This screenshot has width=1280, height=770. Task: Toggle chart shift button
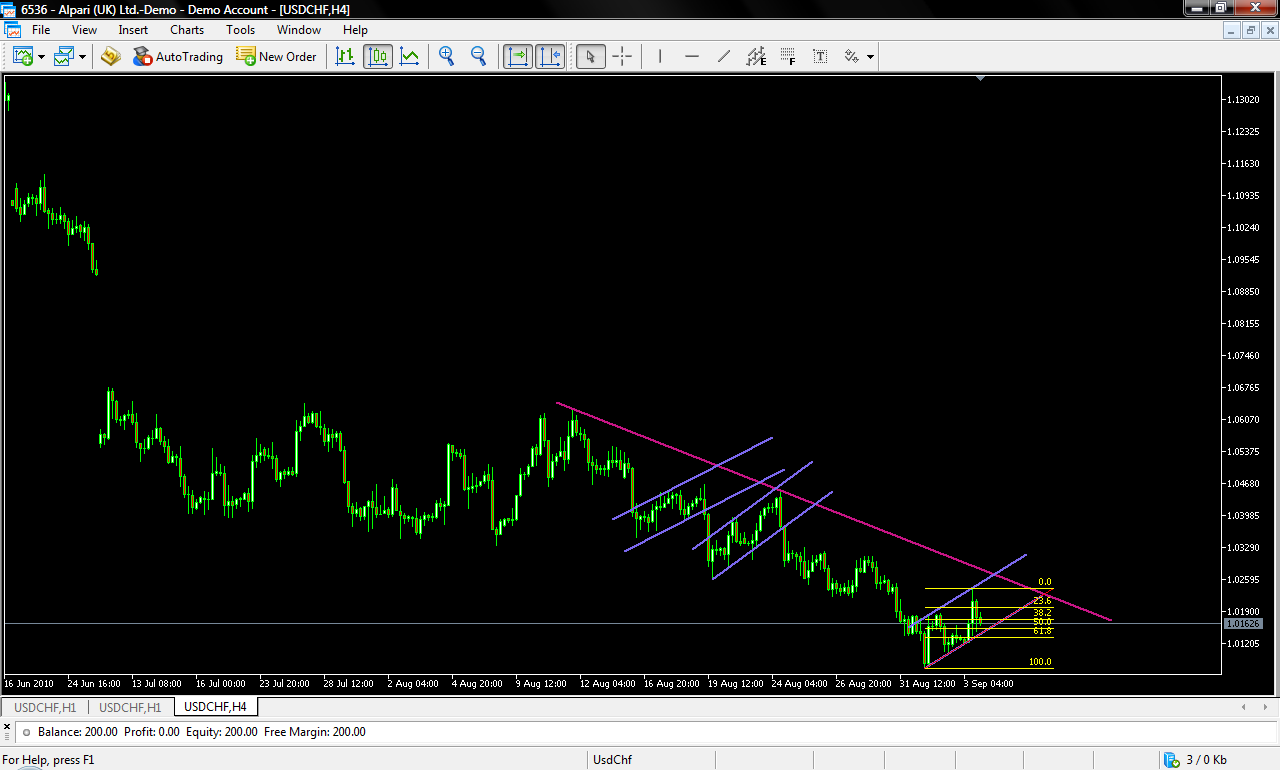pos(550,56)
